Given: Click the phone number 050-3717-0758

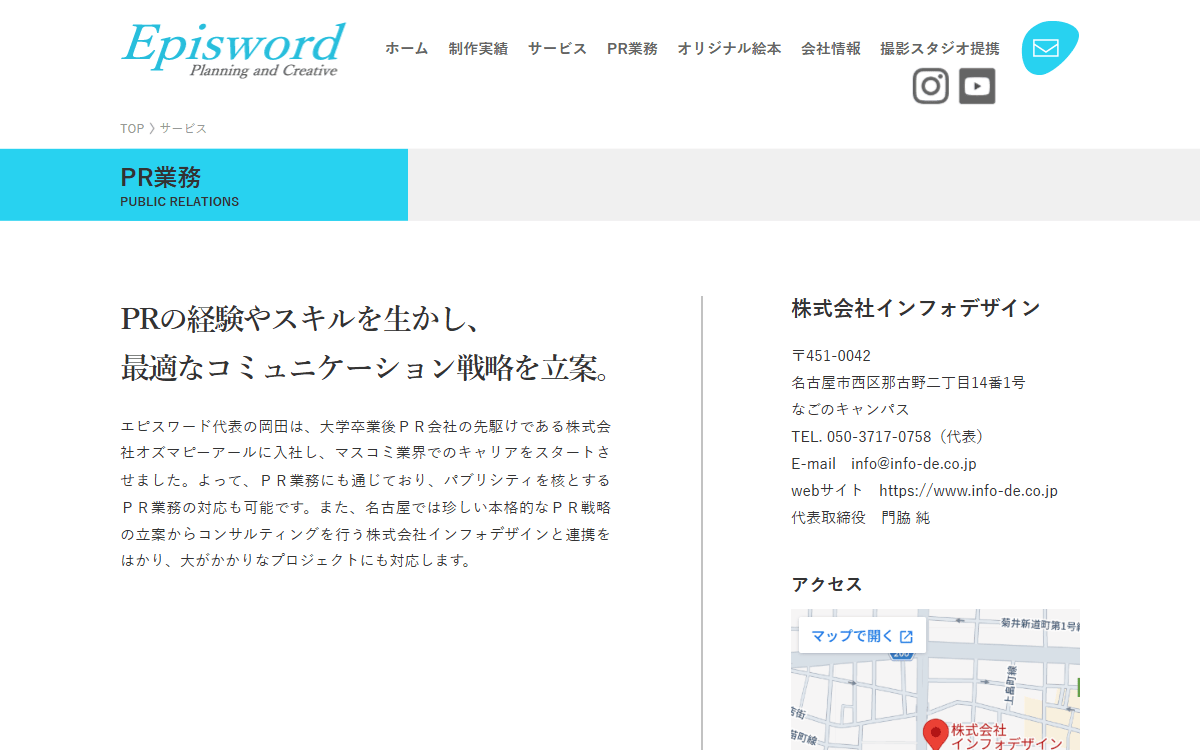Looking at the screenshot, I should tap(879, 437).
